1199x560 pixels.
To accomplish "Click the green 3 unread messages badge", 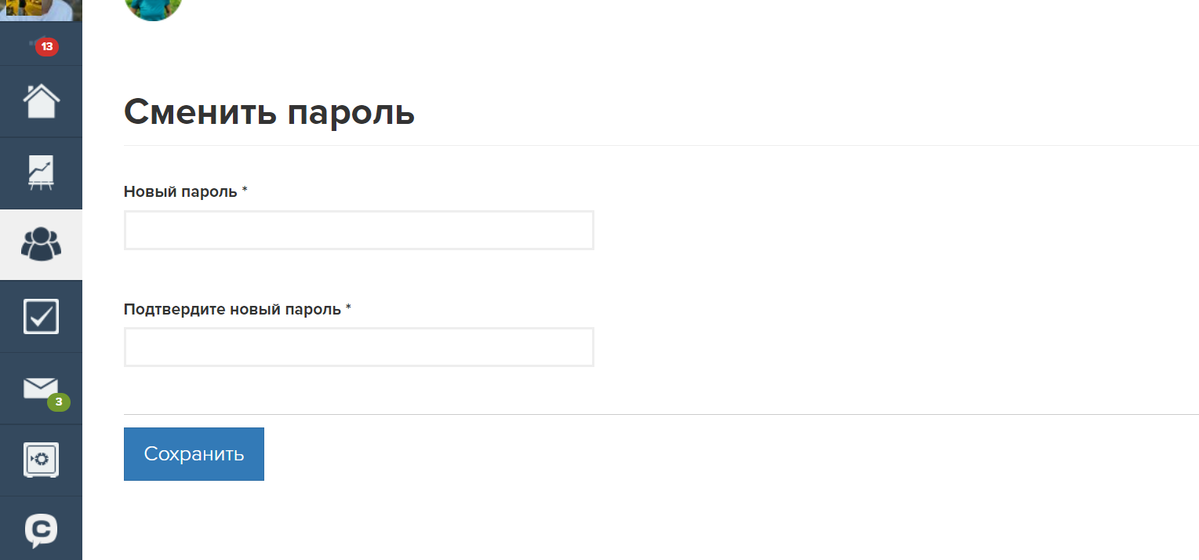I will 59,402.
